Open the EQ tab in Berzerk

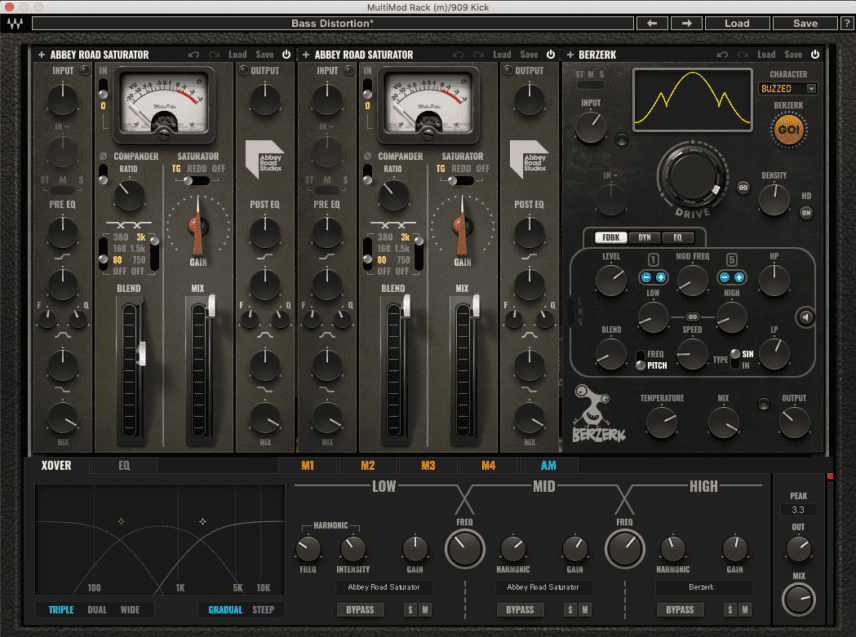click(x=677, y=237)
